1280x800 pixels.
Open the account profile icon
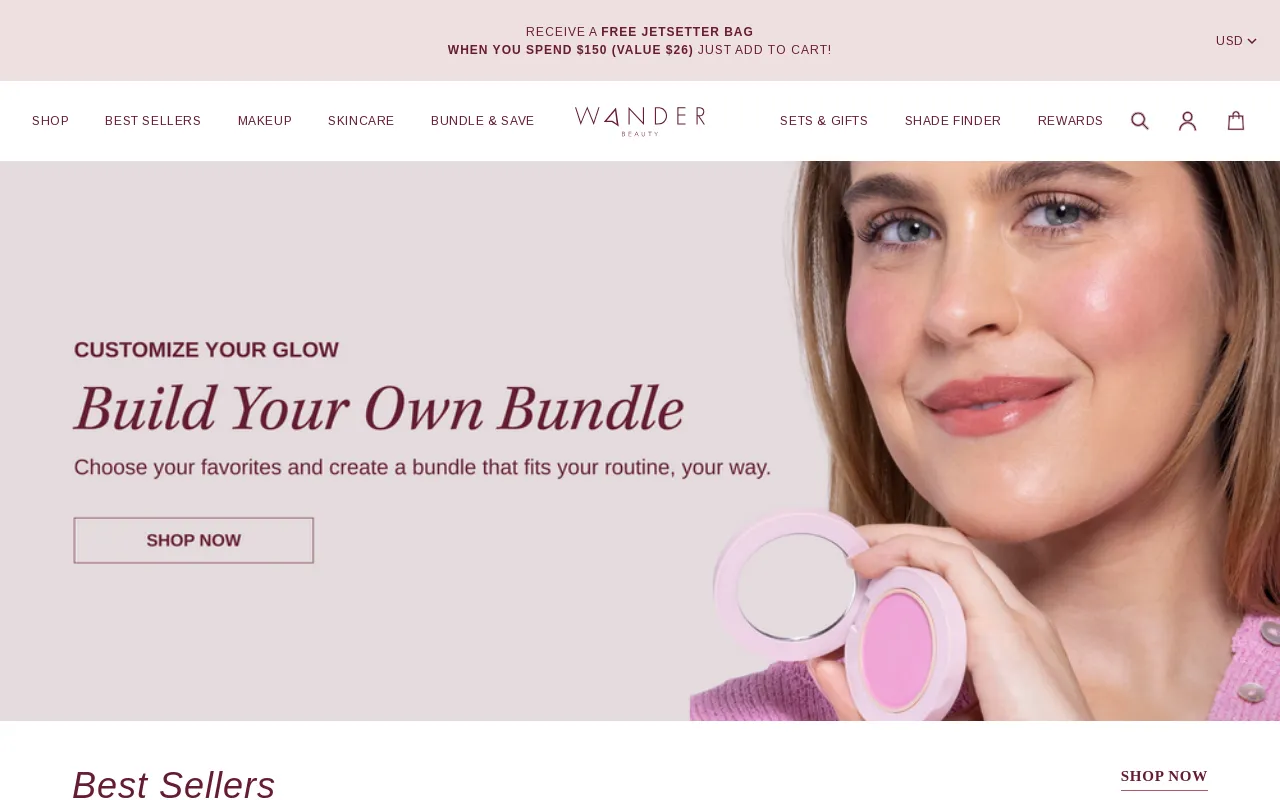coord(1187,121)
